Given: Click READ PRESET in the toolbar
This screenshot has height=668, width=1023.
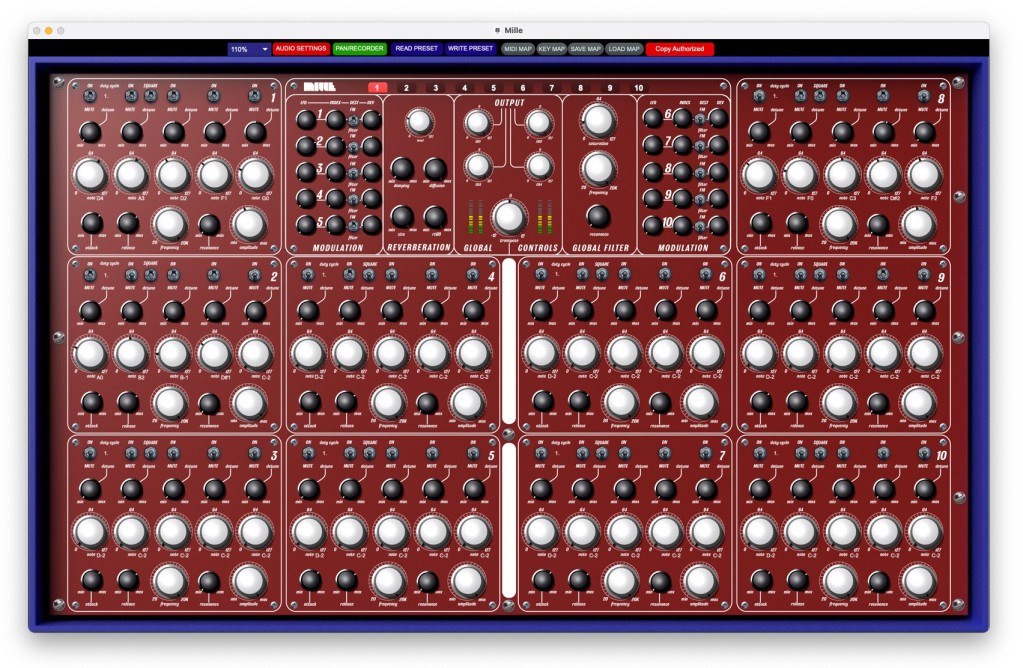Looking at the screenshot, I should pyautogui.click(x=416, y=48).
